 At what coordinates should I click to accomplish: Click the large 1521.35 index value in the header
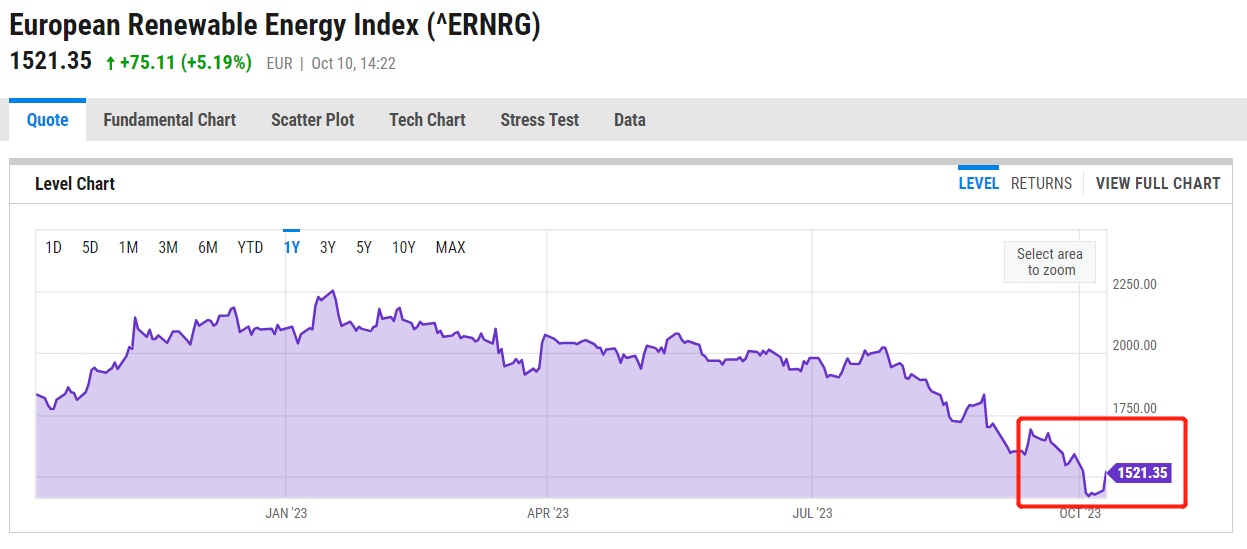(x=50, y=61)
